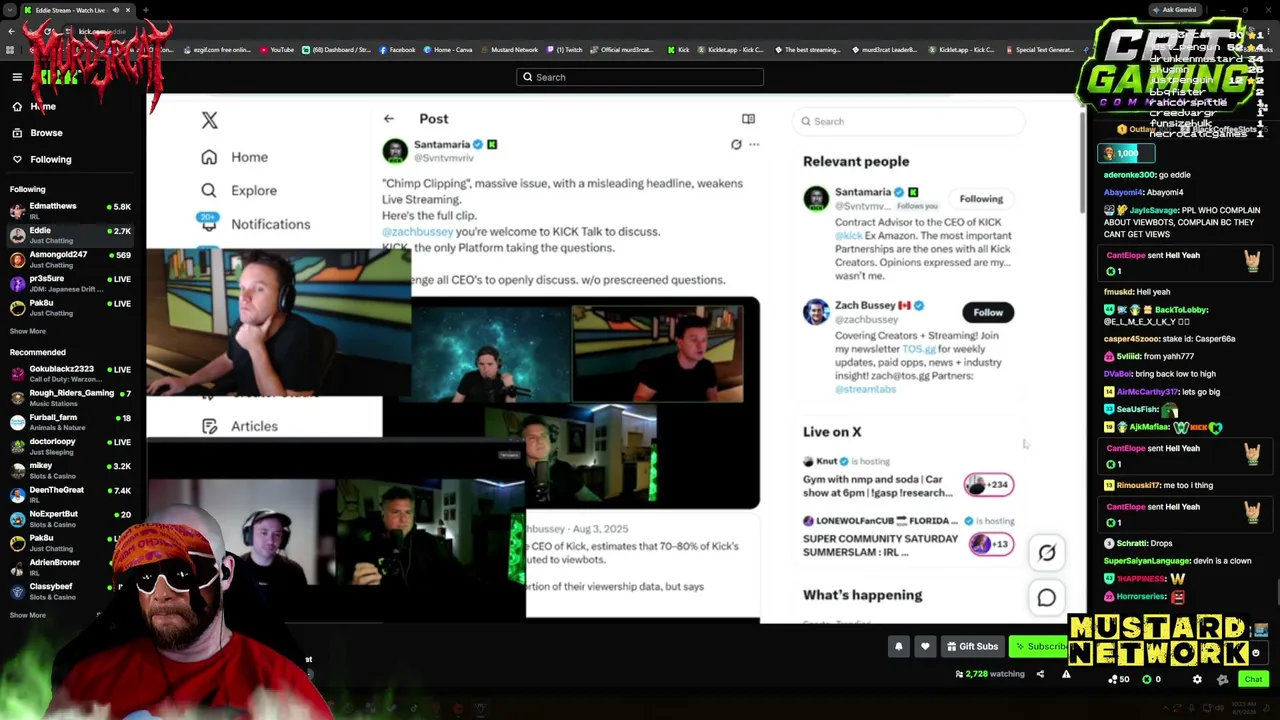Open DeenTheGreat recommended channel
Screen dimensions: 1280x720
(70, 495)
